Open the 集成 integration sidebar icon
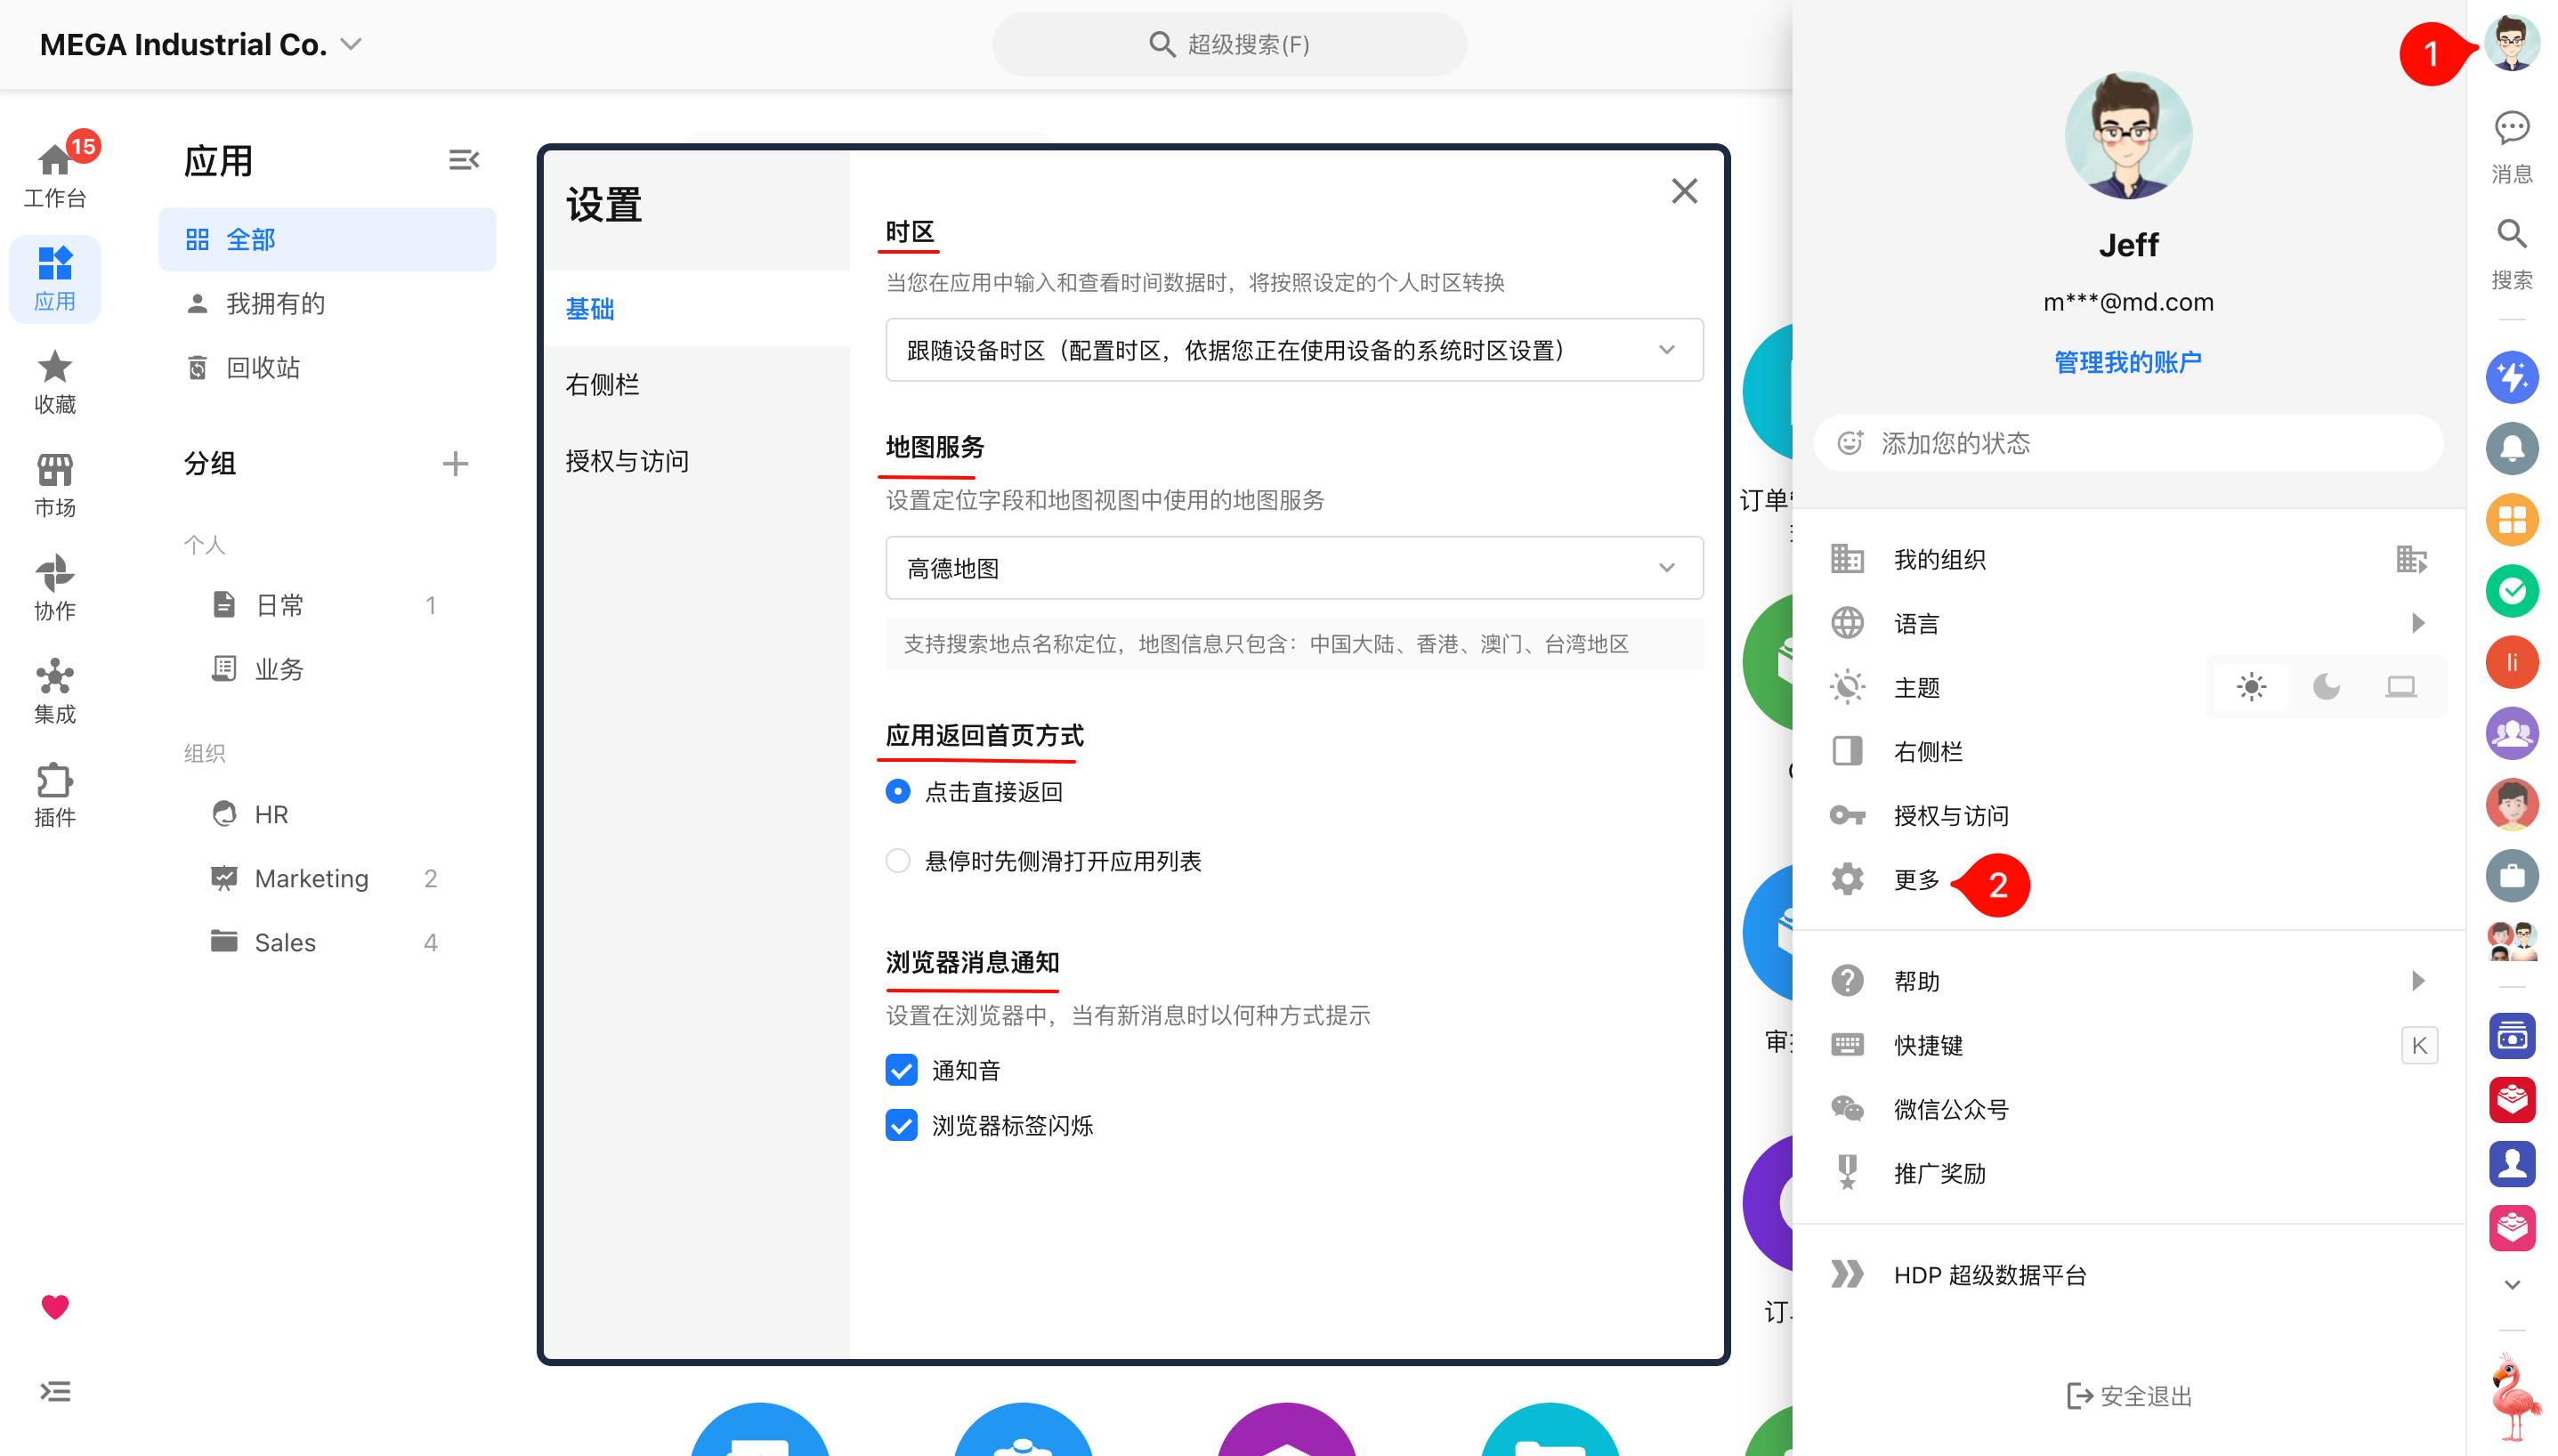Screen dimensions: 2558x1456 click(x=55, y=691)
